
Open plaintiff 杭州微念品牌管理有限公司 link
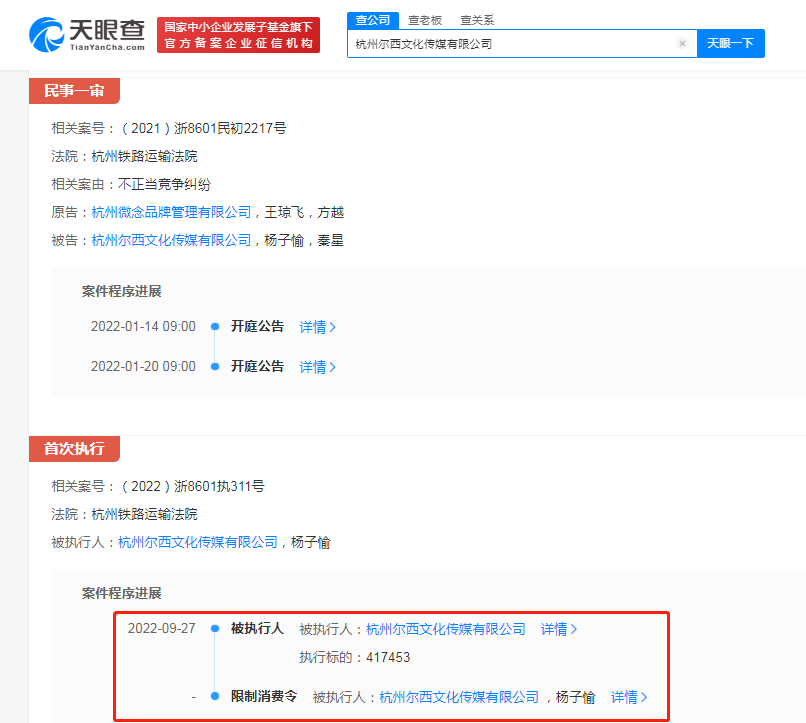(171, 212)
